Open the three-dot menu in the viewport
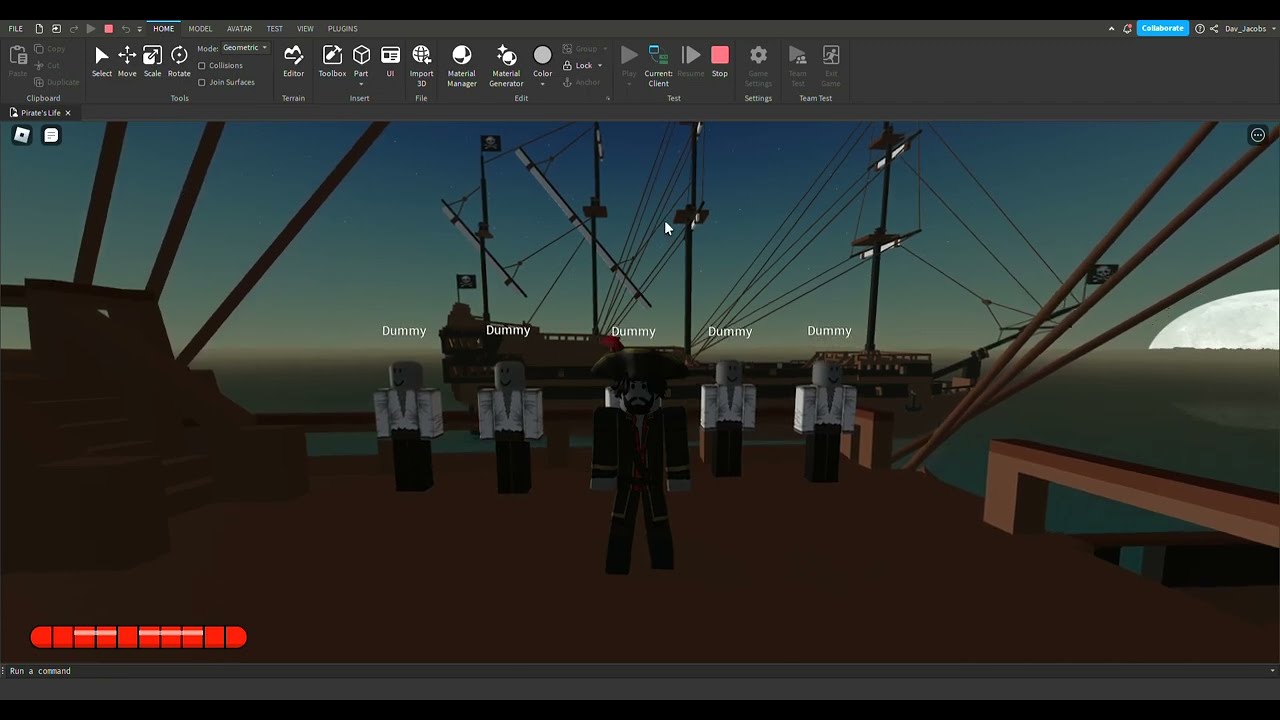The image size is (1280, 720). tap(1258, 135)
